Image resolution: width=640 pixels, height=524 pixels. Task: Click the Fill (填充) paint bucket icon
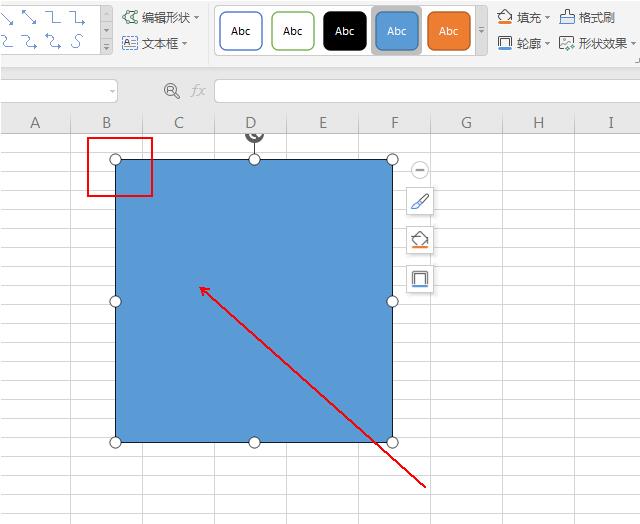click(x=505, y=18)
